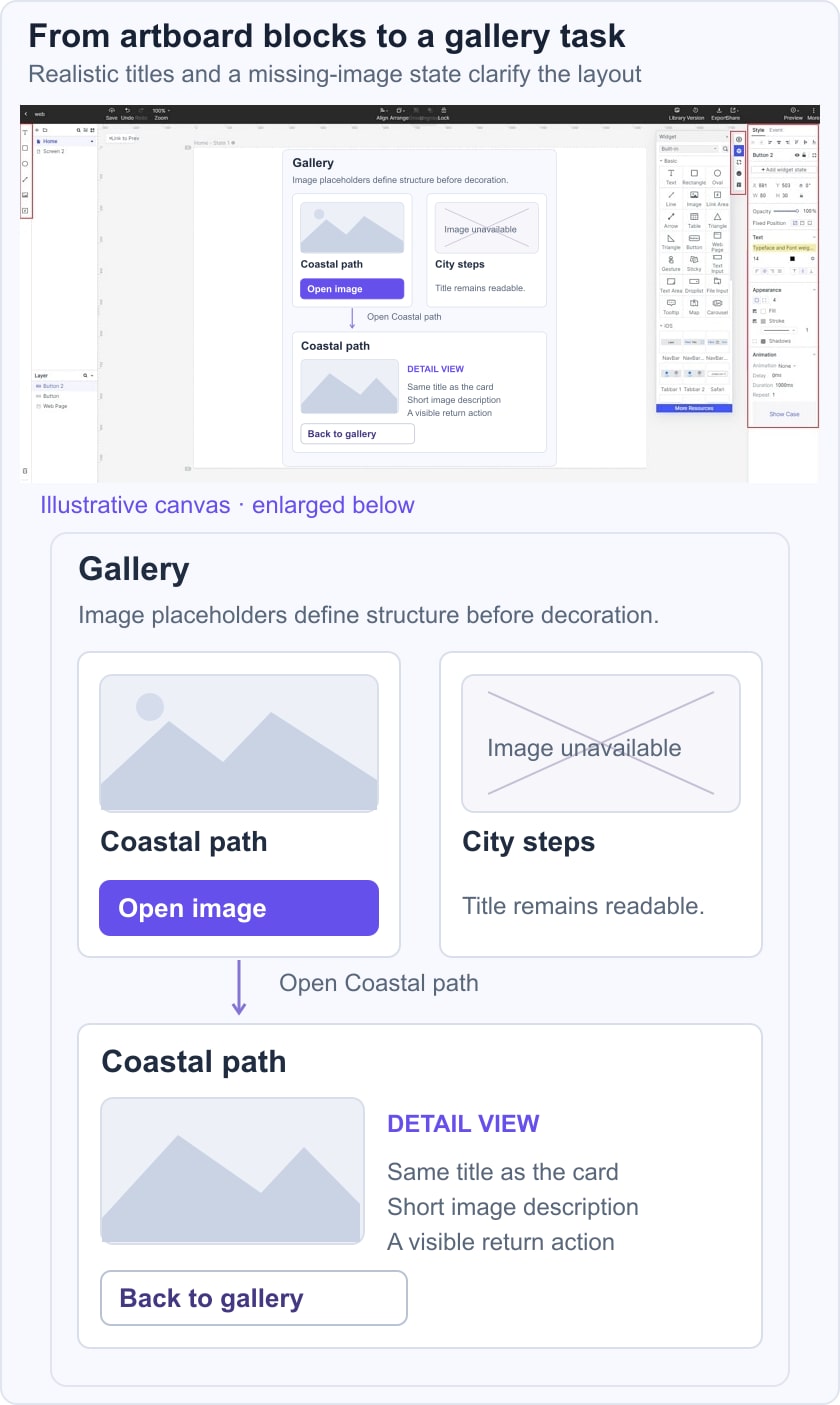
Task: Pick the Link Area widget in the Widget panel
Action: coord(717,198)
